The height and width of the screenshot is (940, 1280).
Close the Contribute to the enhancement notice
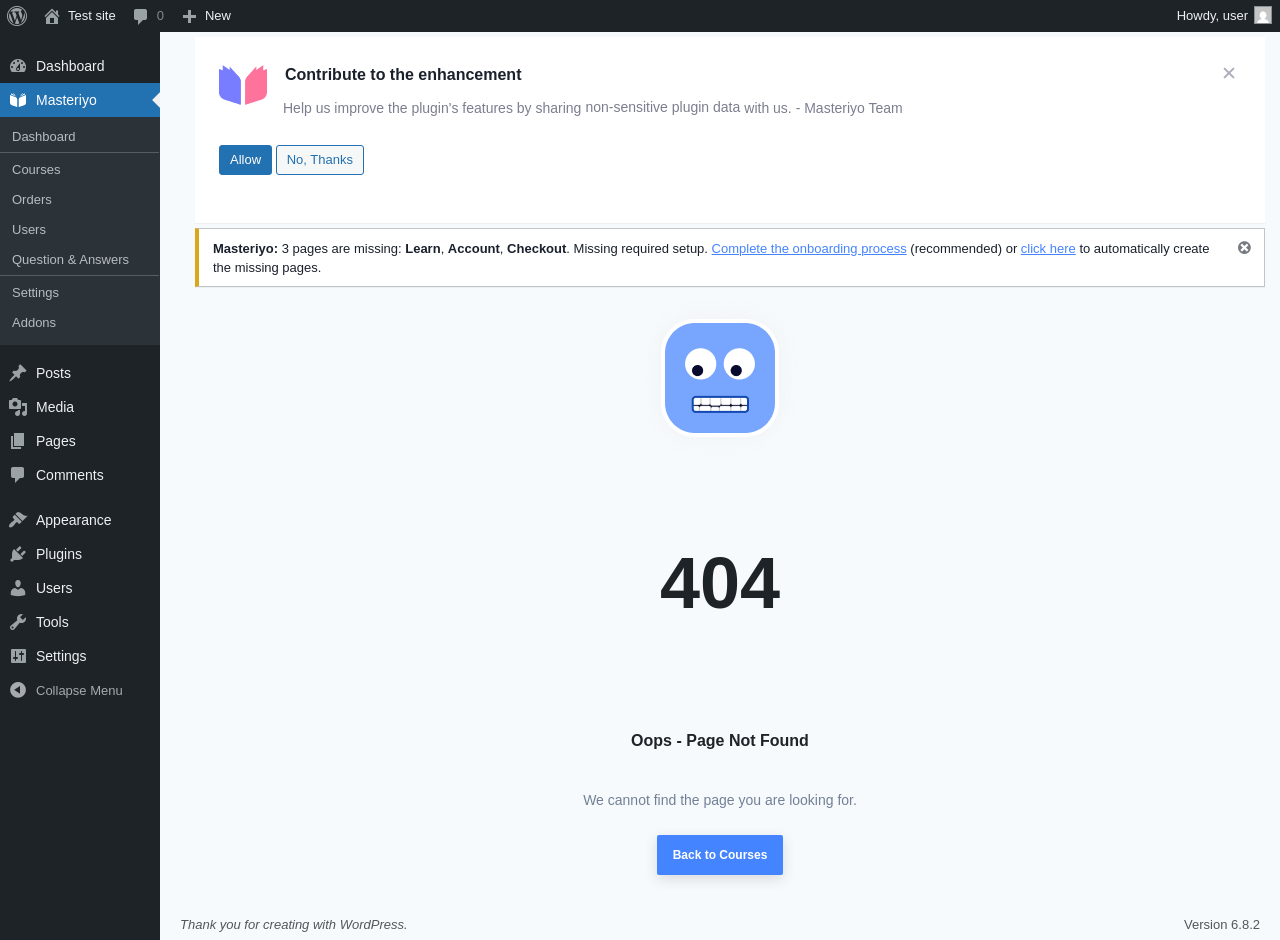(x=1229, y=73)
